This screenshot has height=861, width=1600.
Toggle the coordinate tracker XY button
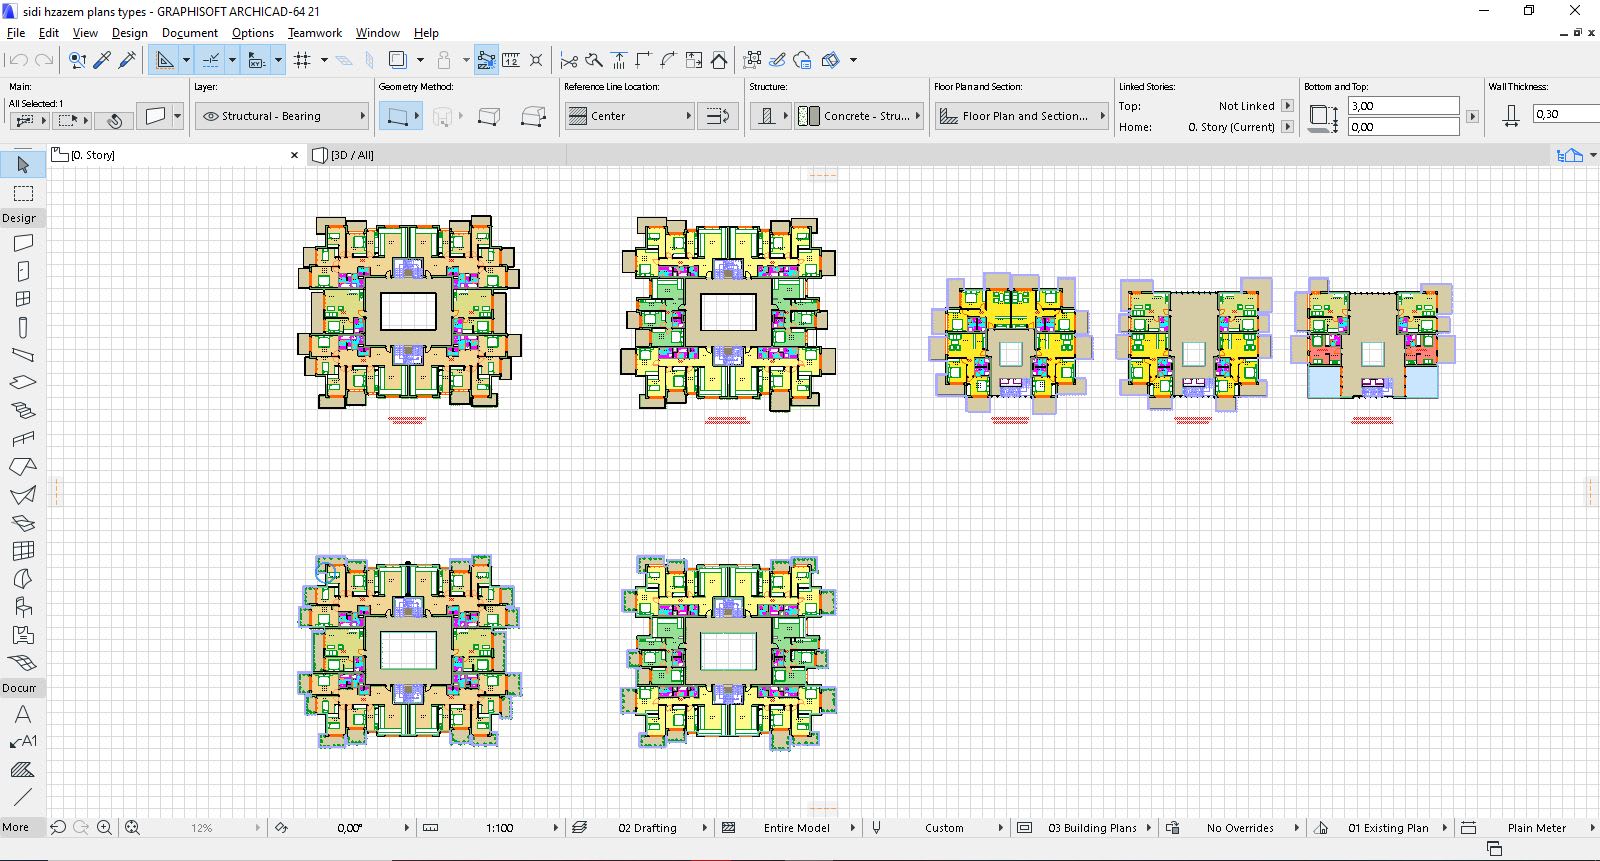point(256,60)
